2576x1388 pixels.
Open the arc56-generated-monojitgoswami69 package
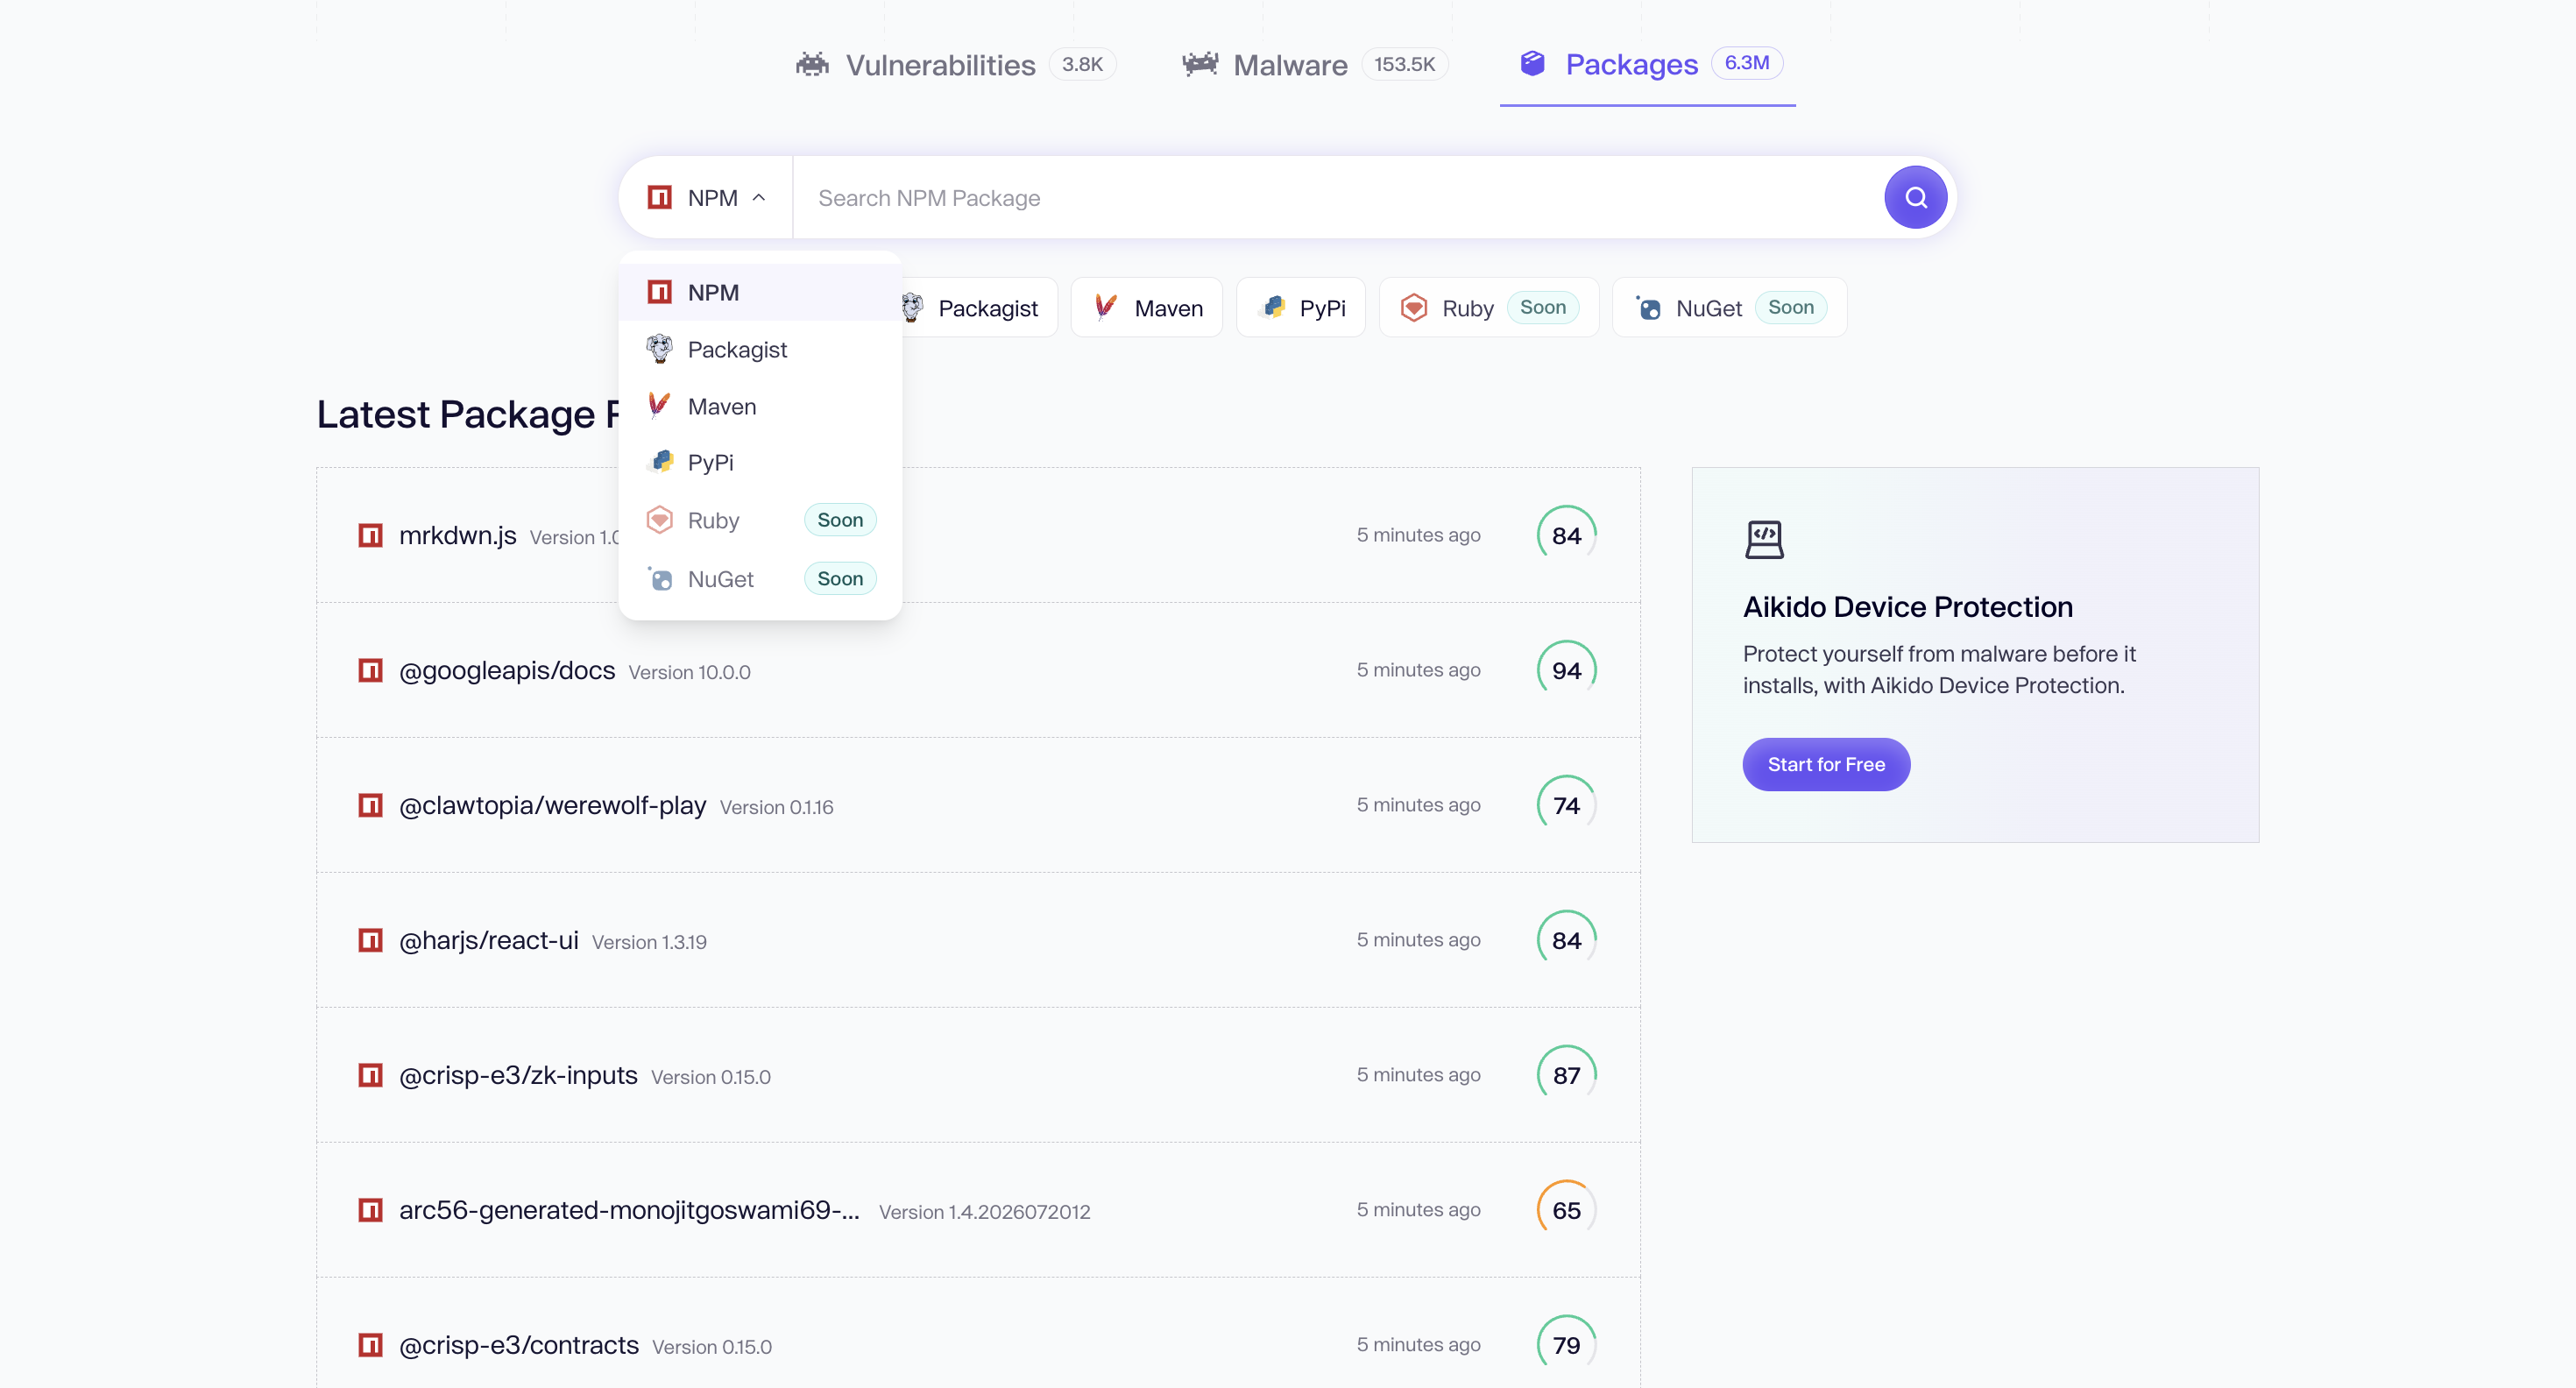pos(978,1210)
